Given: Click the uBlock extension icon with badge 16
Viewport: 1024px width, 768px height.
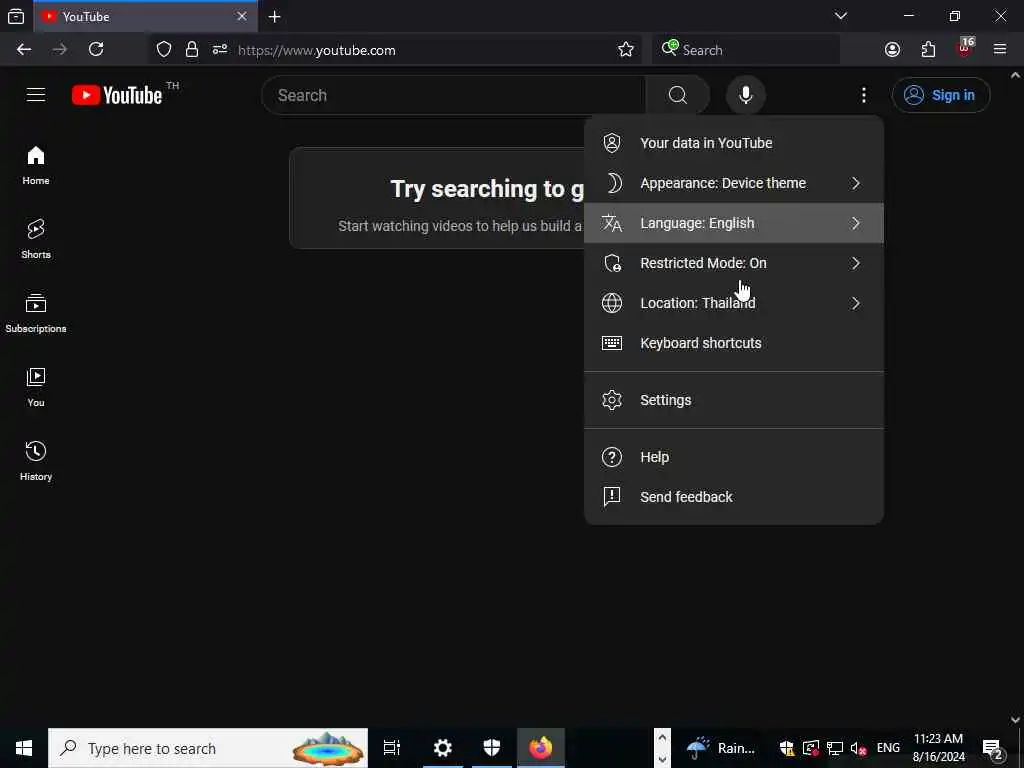Looking at the screenshot, I should (x=965, y=48).
